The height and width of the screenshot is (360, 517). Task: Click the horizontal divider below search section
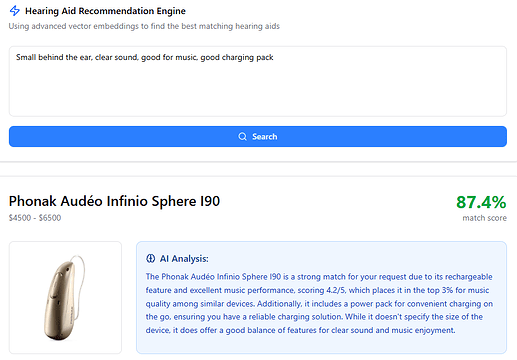[x=258, y=162]
